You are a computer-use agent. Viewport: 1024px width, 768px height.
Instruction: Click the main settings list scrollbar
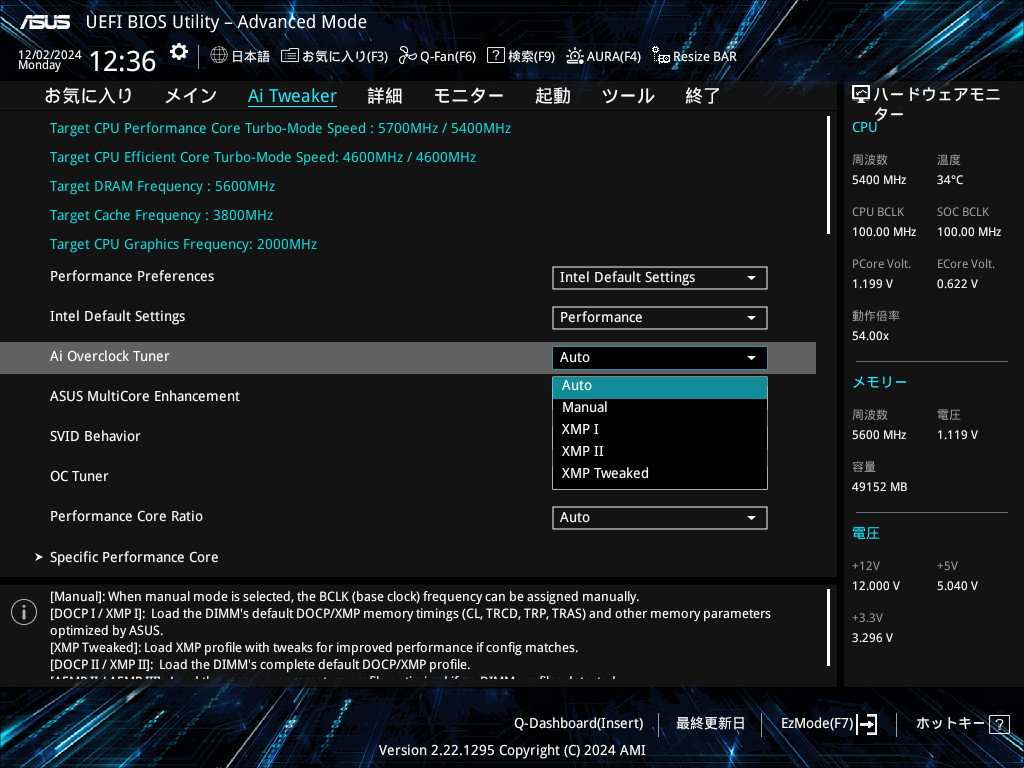[x=829, y=175]
